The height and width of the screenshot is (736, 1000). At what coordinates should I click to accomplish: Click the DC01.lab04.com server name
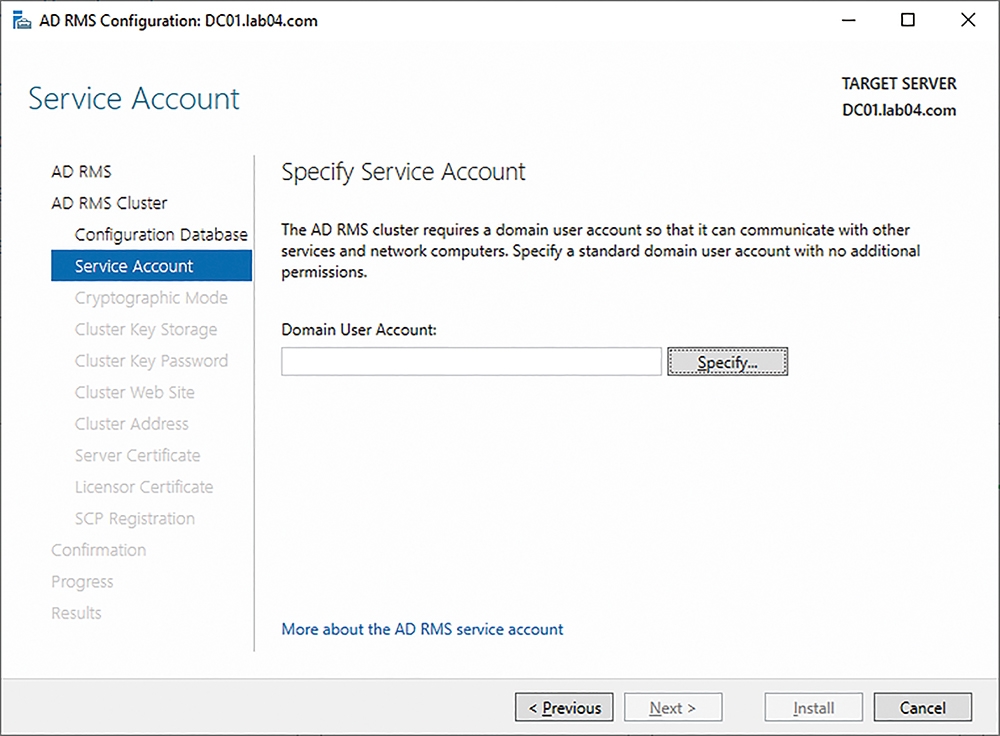click(899, 110)
